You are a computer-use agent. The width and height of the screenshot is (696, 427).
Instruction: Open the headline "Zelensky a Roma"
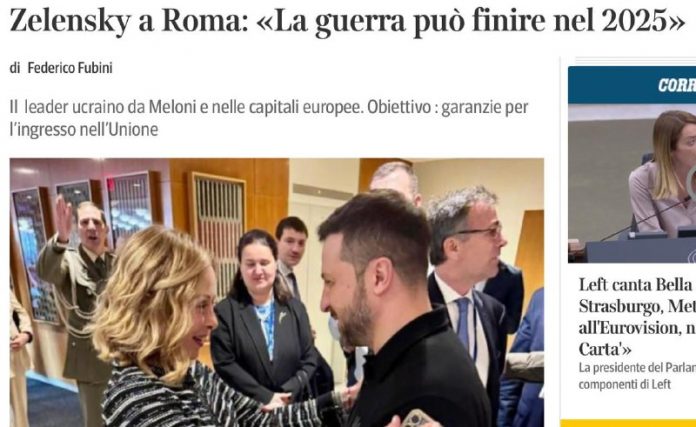click(x=348, y=21)
